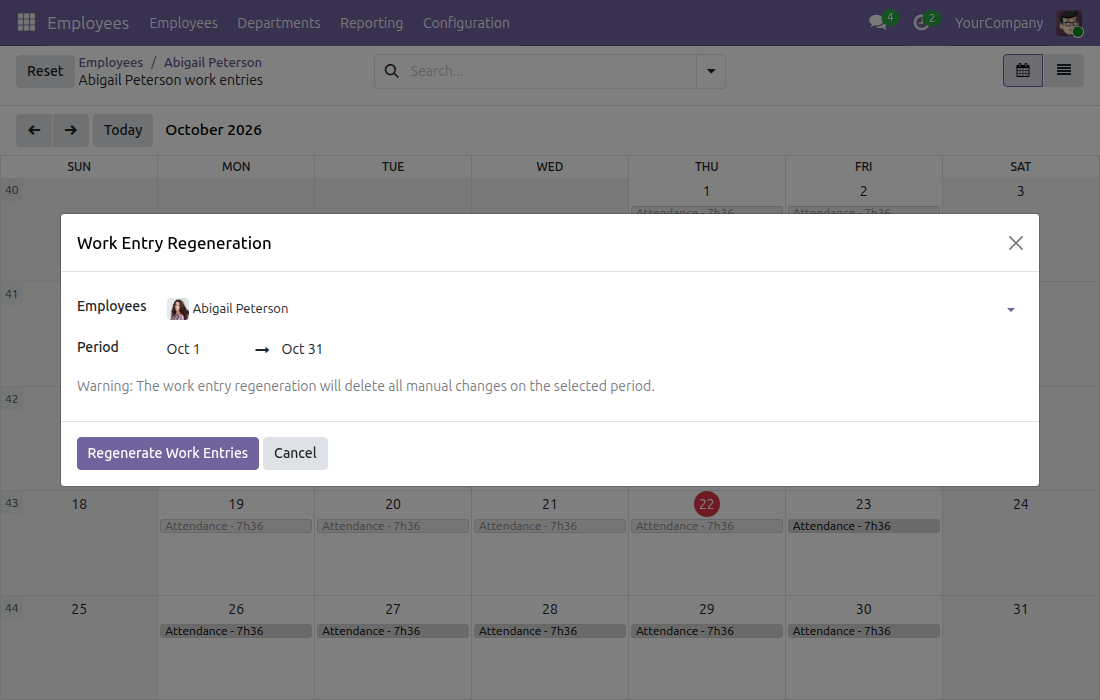
Task: Go to previous month arrow
Action: click(x=34, y=130)
